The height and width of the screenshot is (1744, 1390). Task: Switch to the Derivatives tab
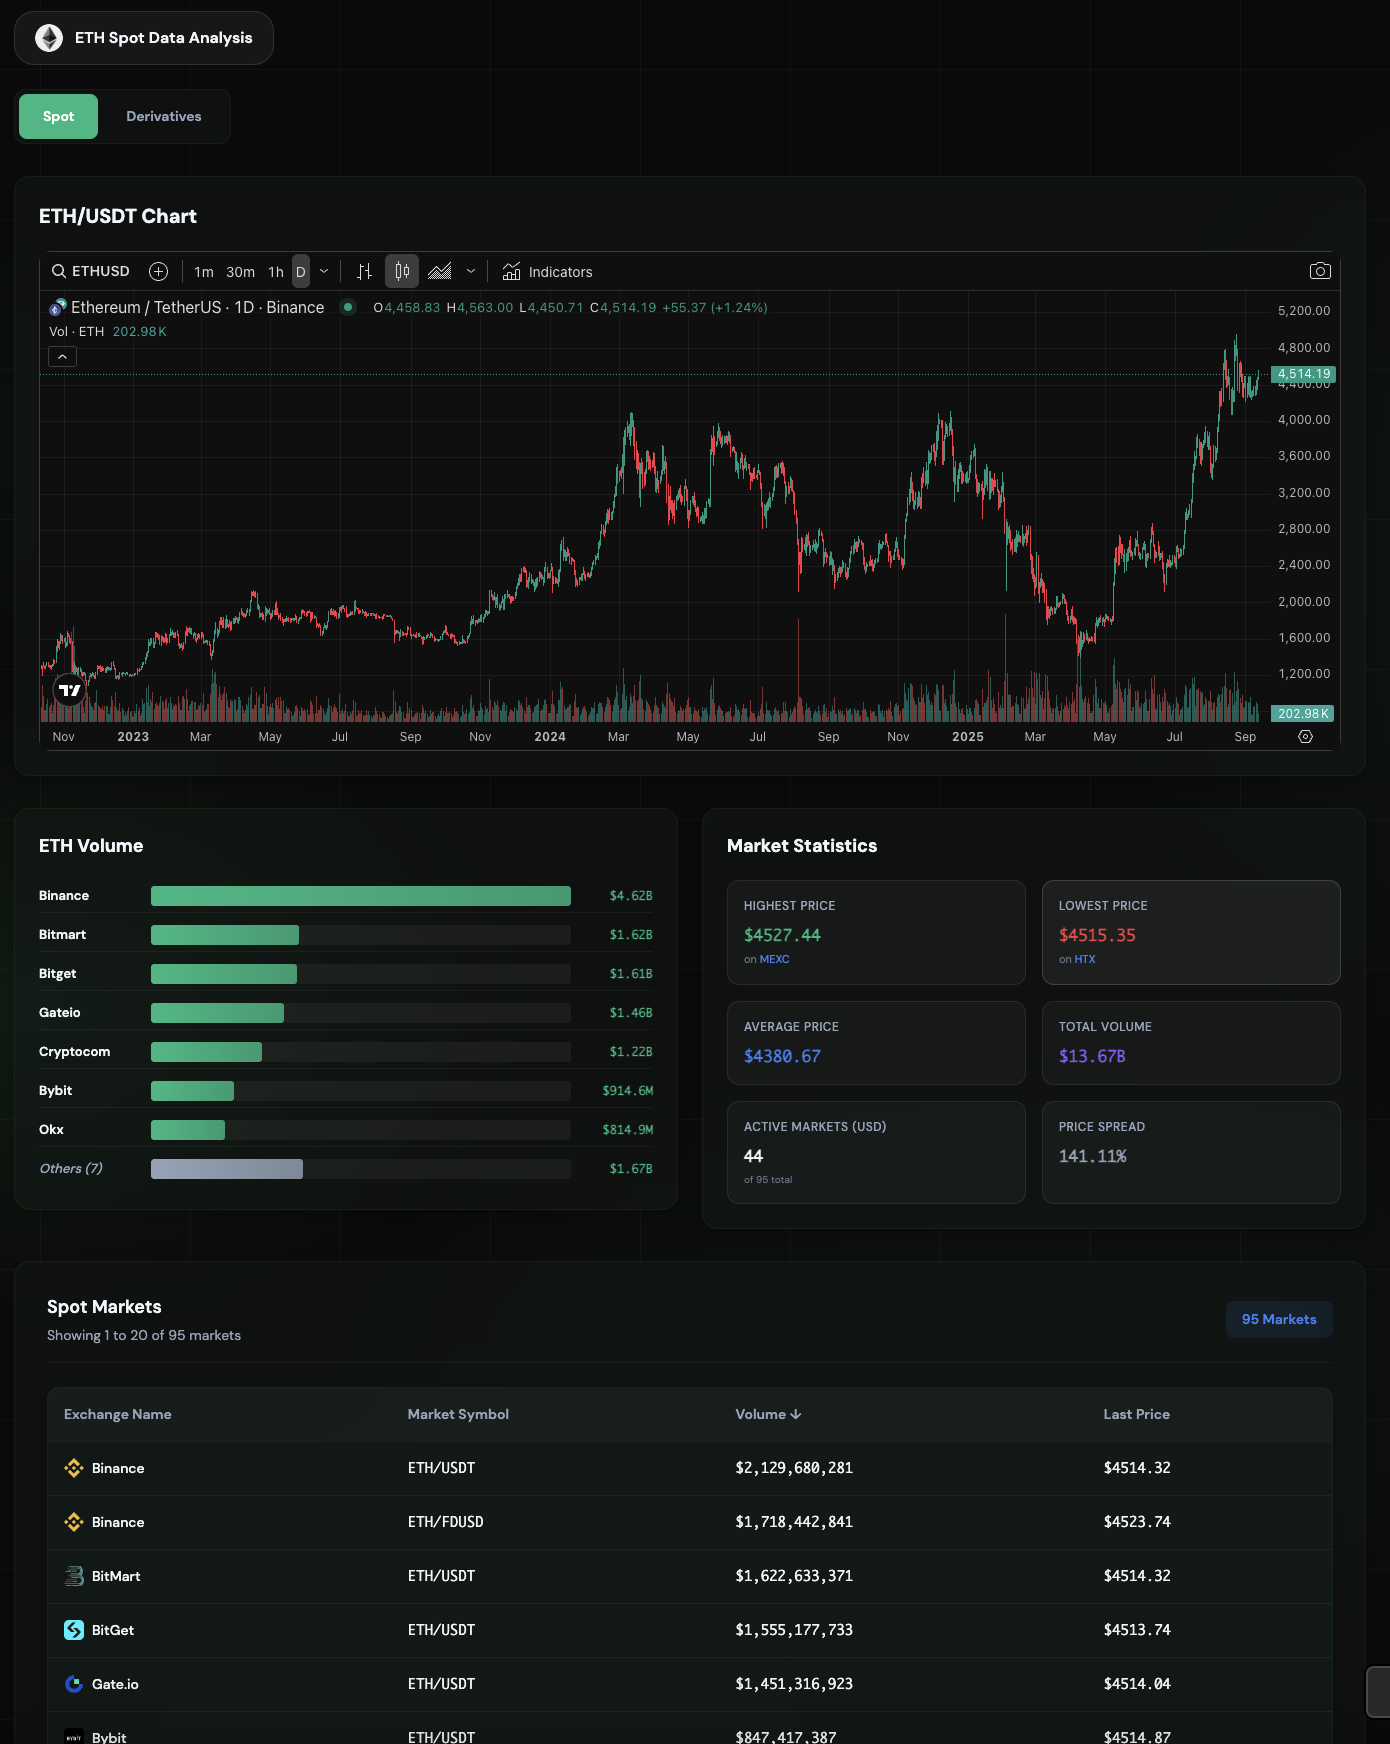click(164, 116)
